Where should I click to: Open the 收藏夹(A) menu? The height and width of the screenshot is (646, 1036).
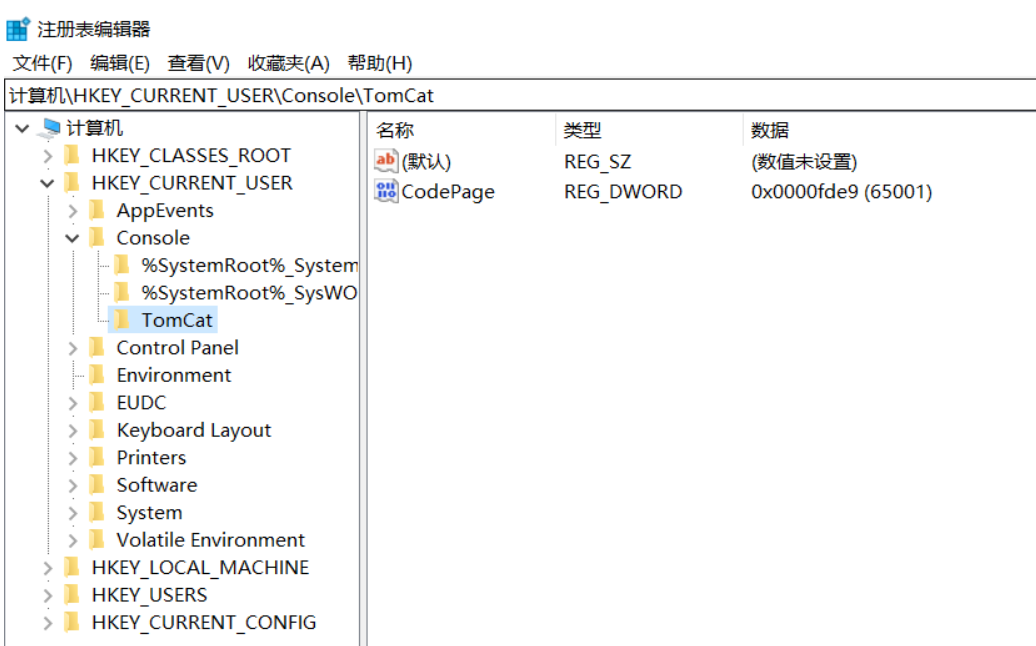(x=289, y=63)
